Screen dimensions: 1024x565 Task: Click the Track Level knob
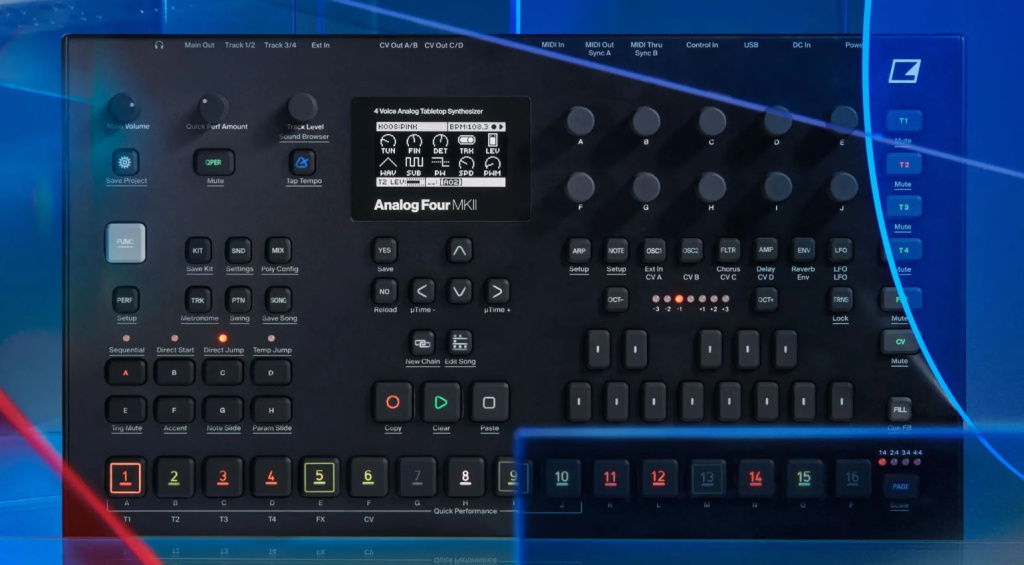point(302,107)
